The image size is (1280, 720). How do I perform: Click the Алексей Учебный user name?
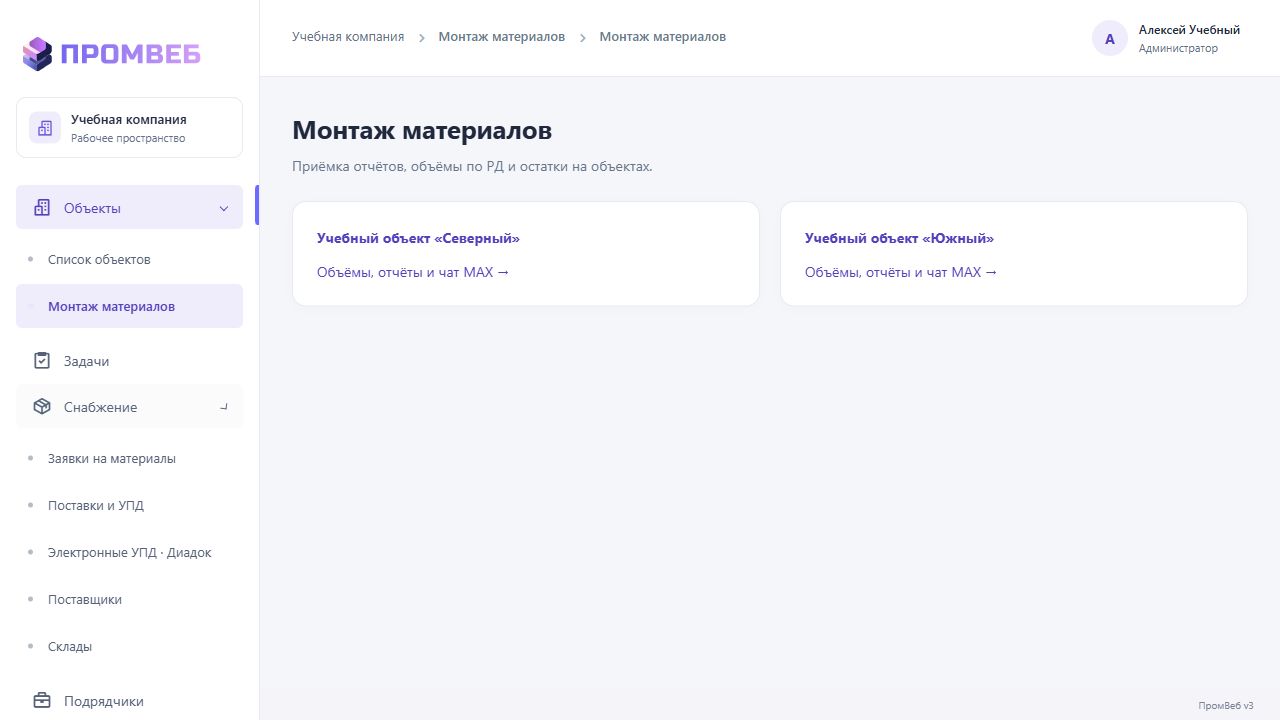(1189, 30)
